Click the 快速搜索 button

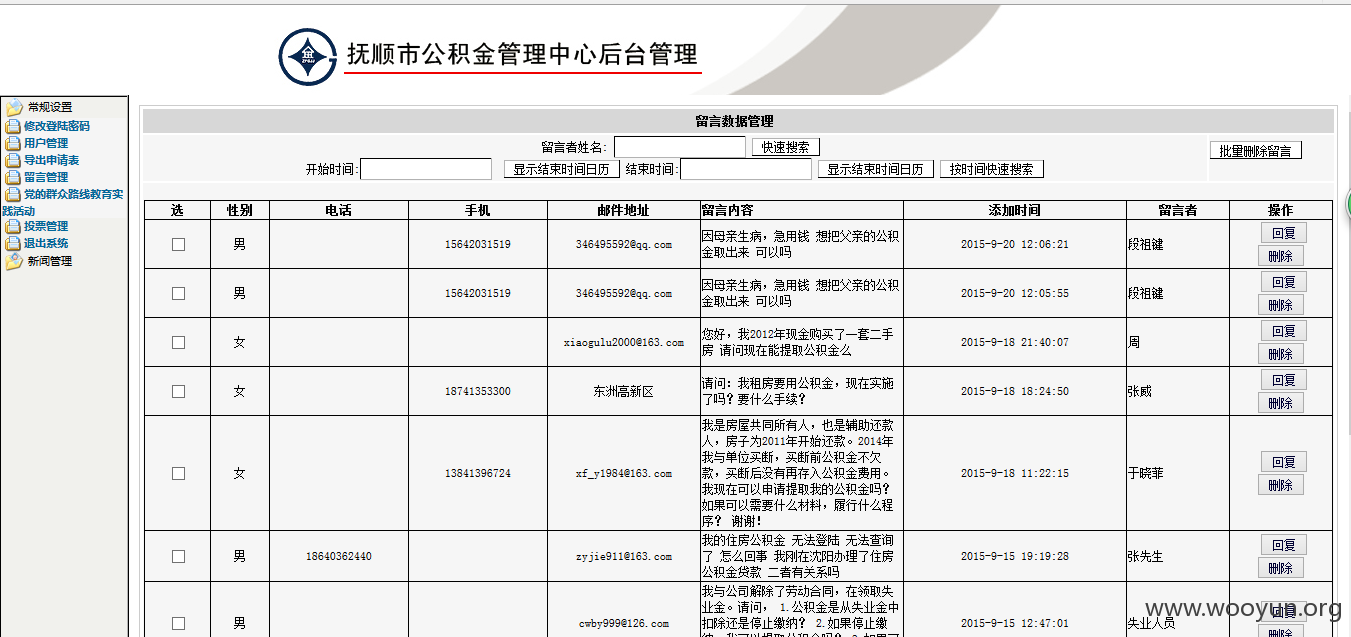(x=786, y=147)
